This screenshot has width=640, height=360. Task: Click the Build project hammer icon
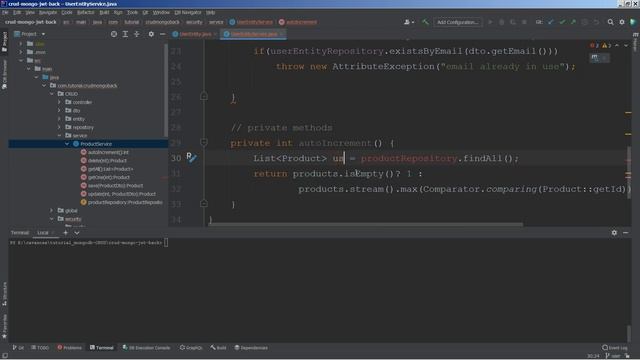(x=425, y=22)
